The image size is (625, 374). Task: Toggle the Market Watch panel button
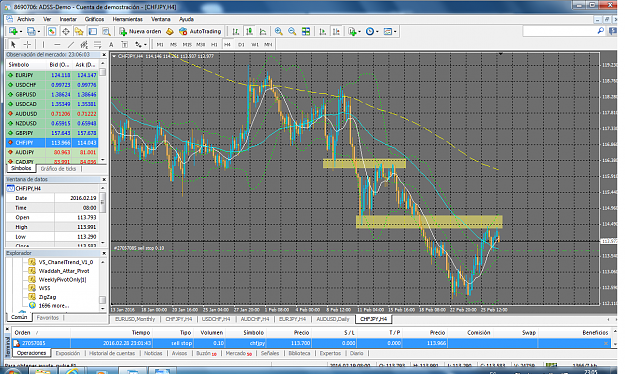52,31
